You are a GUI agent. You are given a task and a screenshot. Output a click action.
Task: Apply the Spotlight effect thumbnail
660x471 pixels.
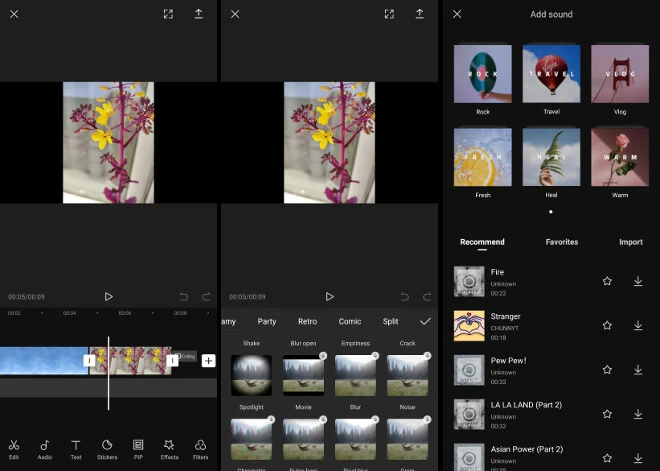click(x=251, y=376)
